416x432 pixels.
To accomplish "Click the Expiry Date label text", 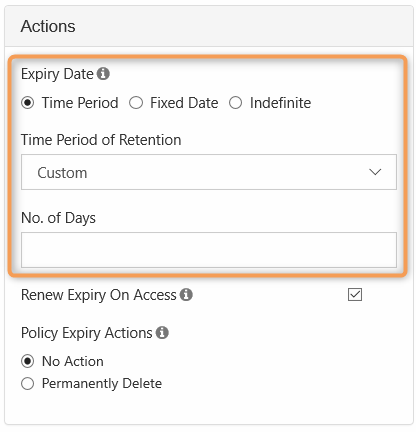I will (57, 74).
